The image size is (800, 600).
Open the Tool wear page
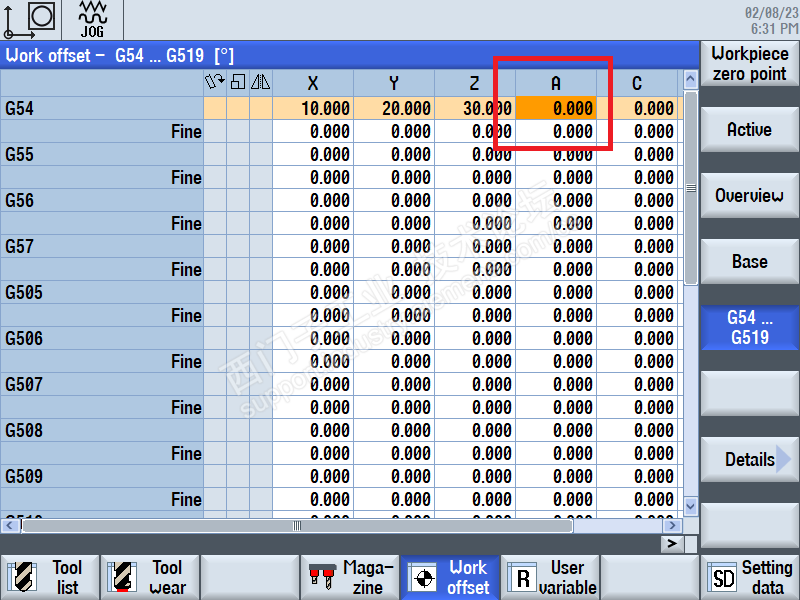(x=151, y=578)
